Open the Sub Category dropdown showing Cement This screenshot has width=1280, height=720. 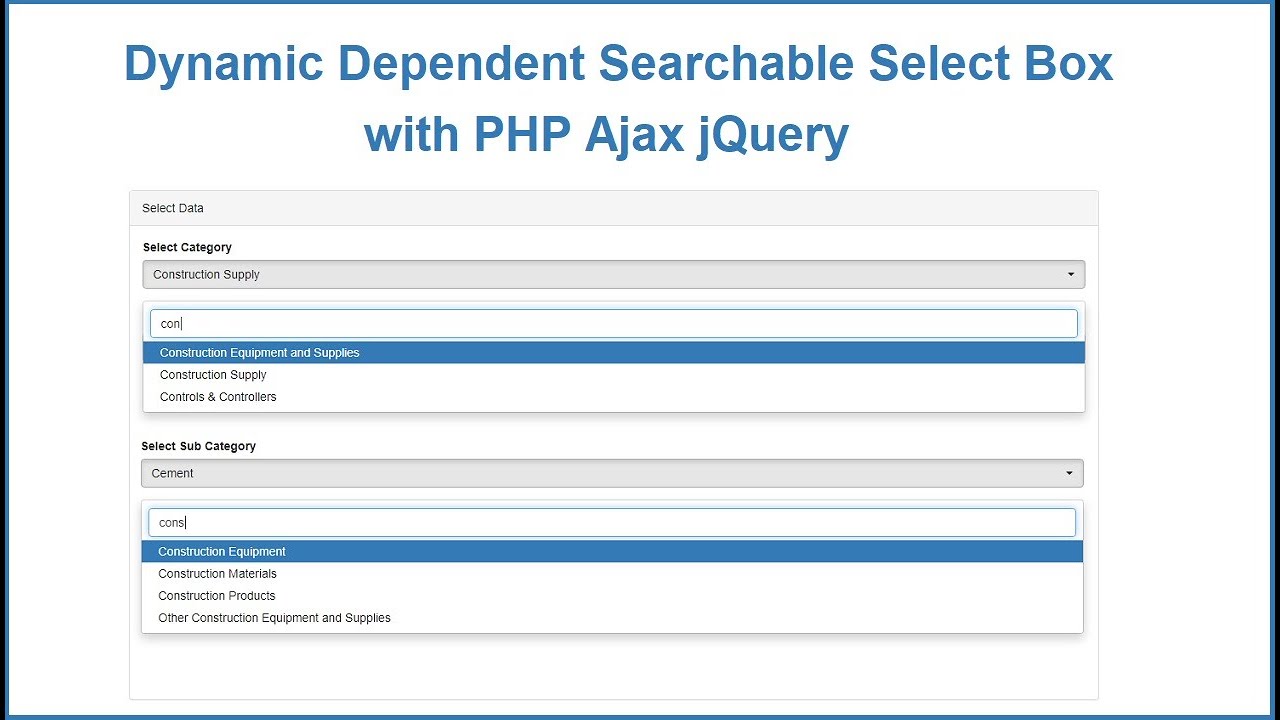pyautogui.click(x=612, y=473)
